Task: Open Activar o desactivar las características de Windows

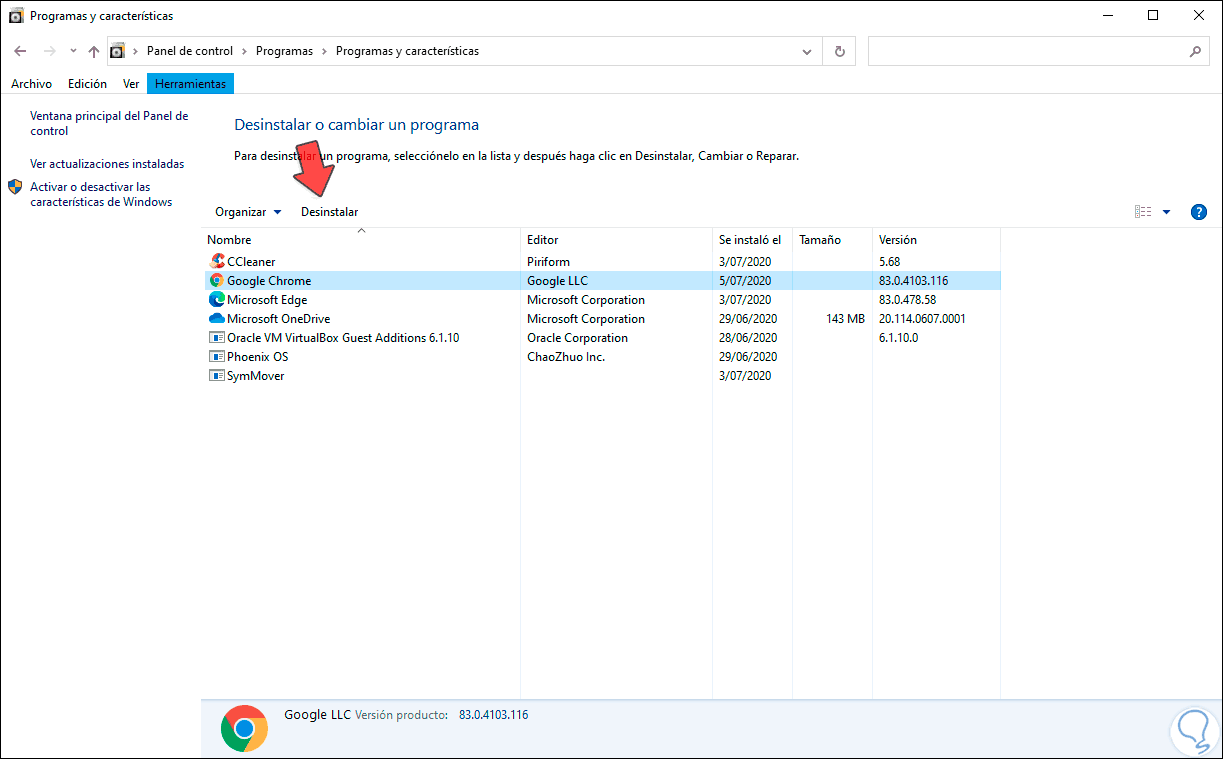Action: click(101, 194)
